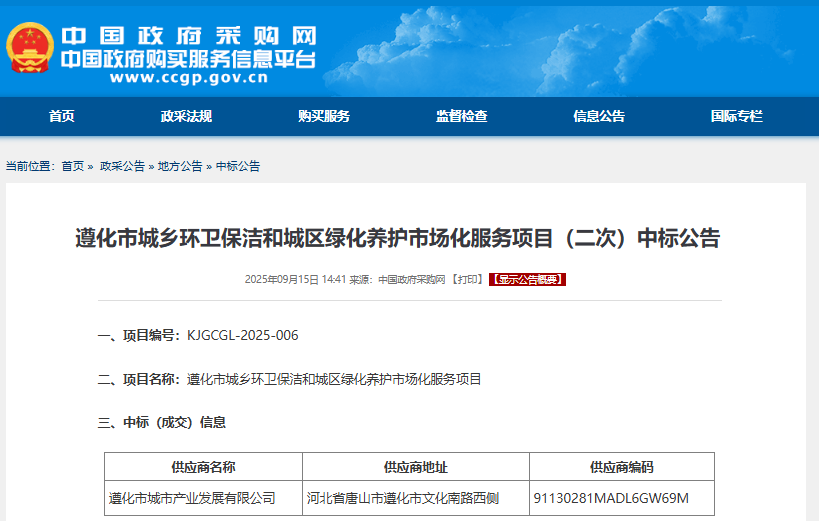Click the www.ccgp.gov.cn address text
This screenshot has width=819, height=521.
tap(188, 77)
